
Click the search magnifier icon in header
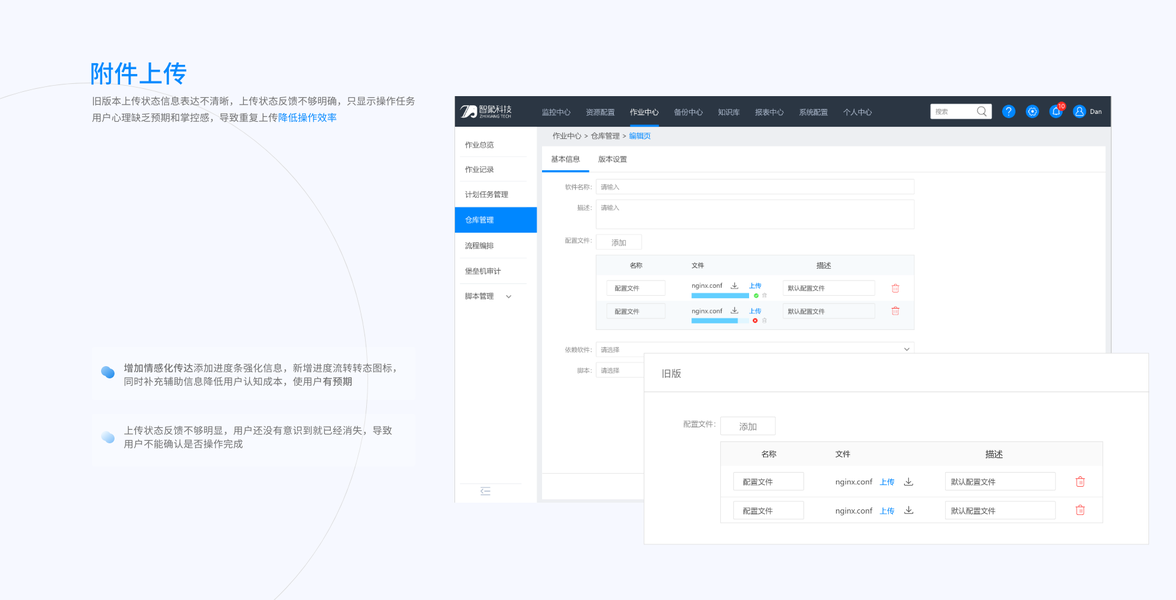click(982, 111)
